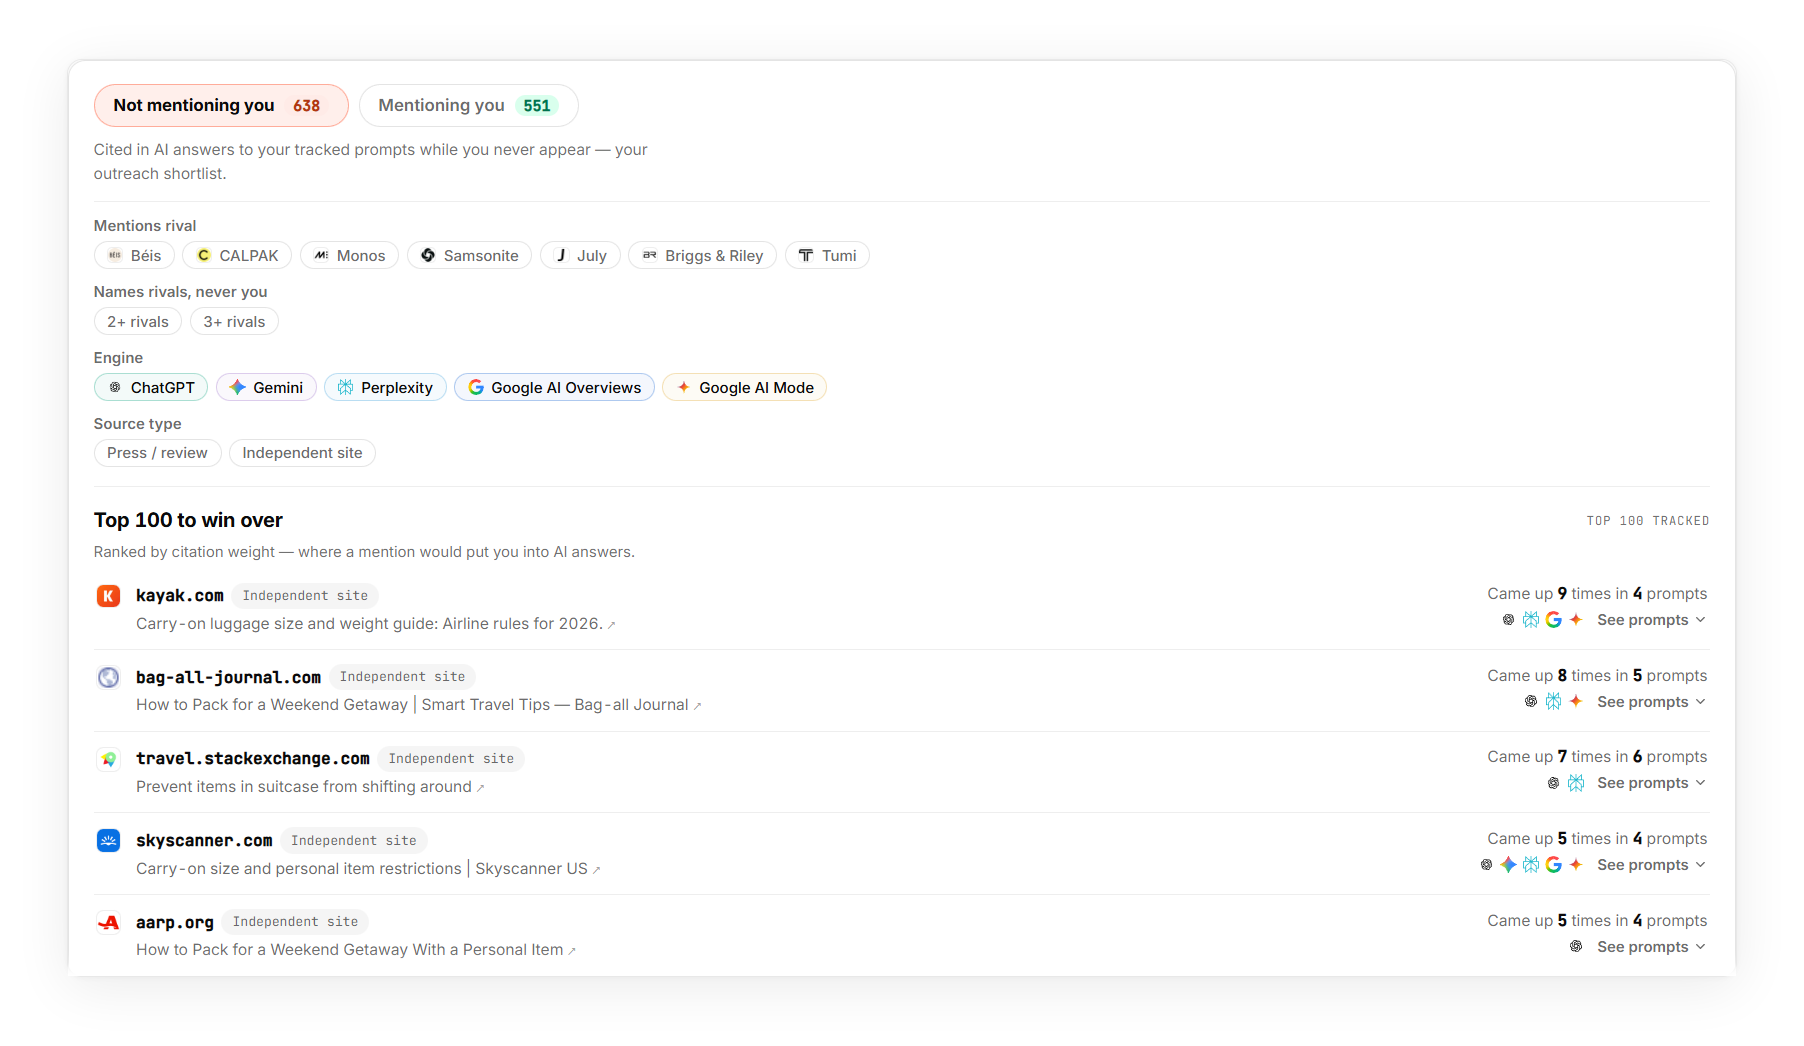Click the ChatGPT icon in travel.stackexchange.com row
Viewport: 1804px width, 1046px height.
pos(1553,783)
